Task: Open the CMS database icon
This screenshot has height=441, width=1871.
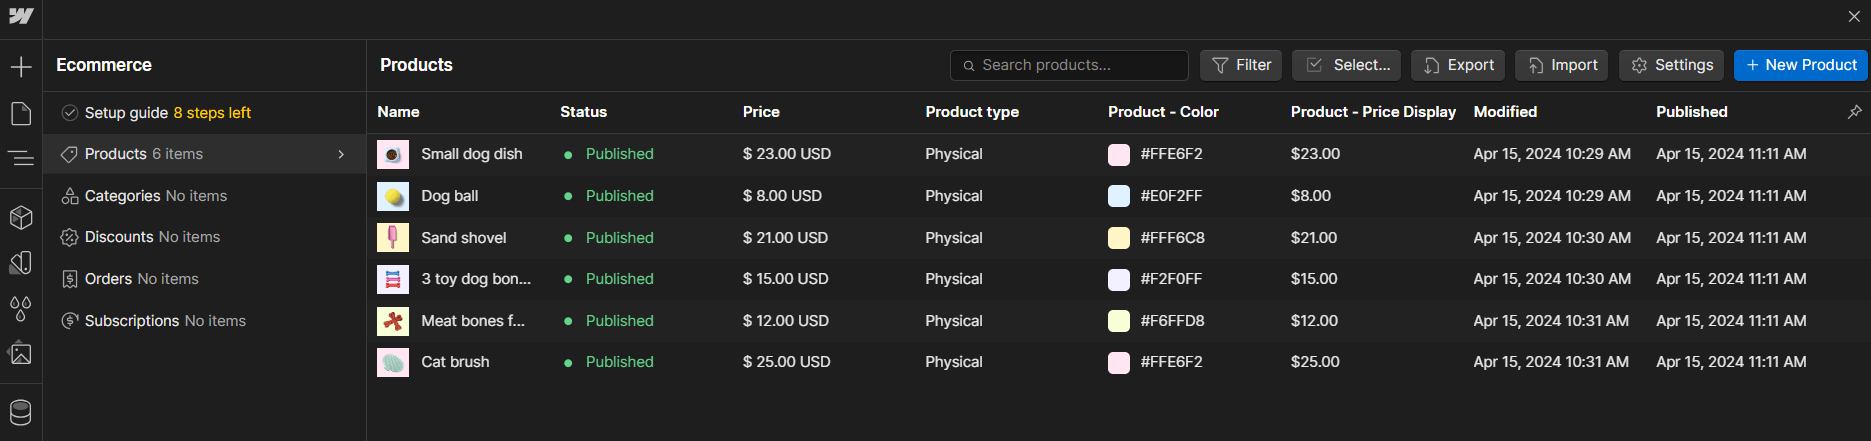Action: point(21,412)
